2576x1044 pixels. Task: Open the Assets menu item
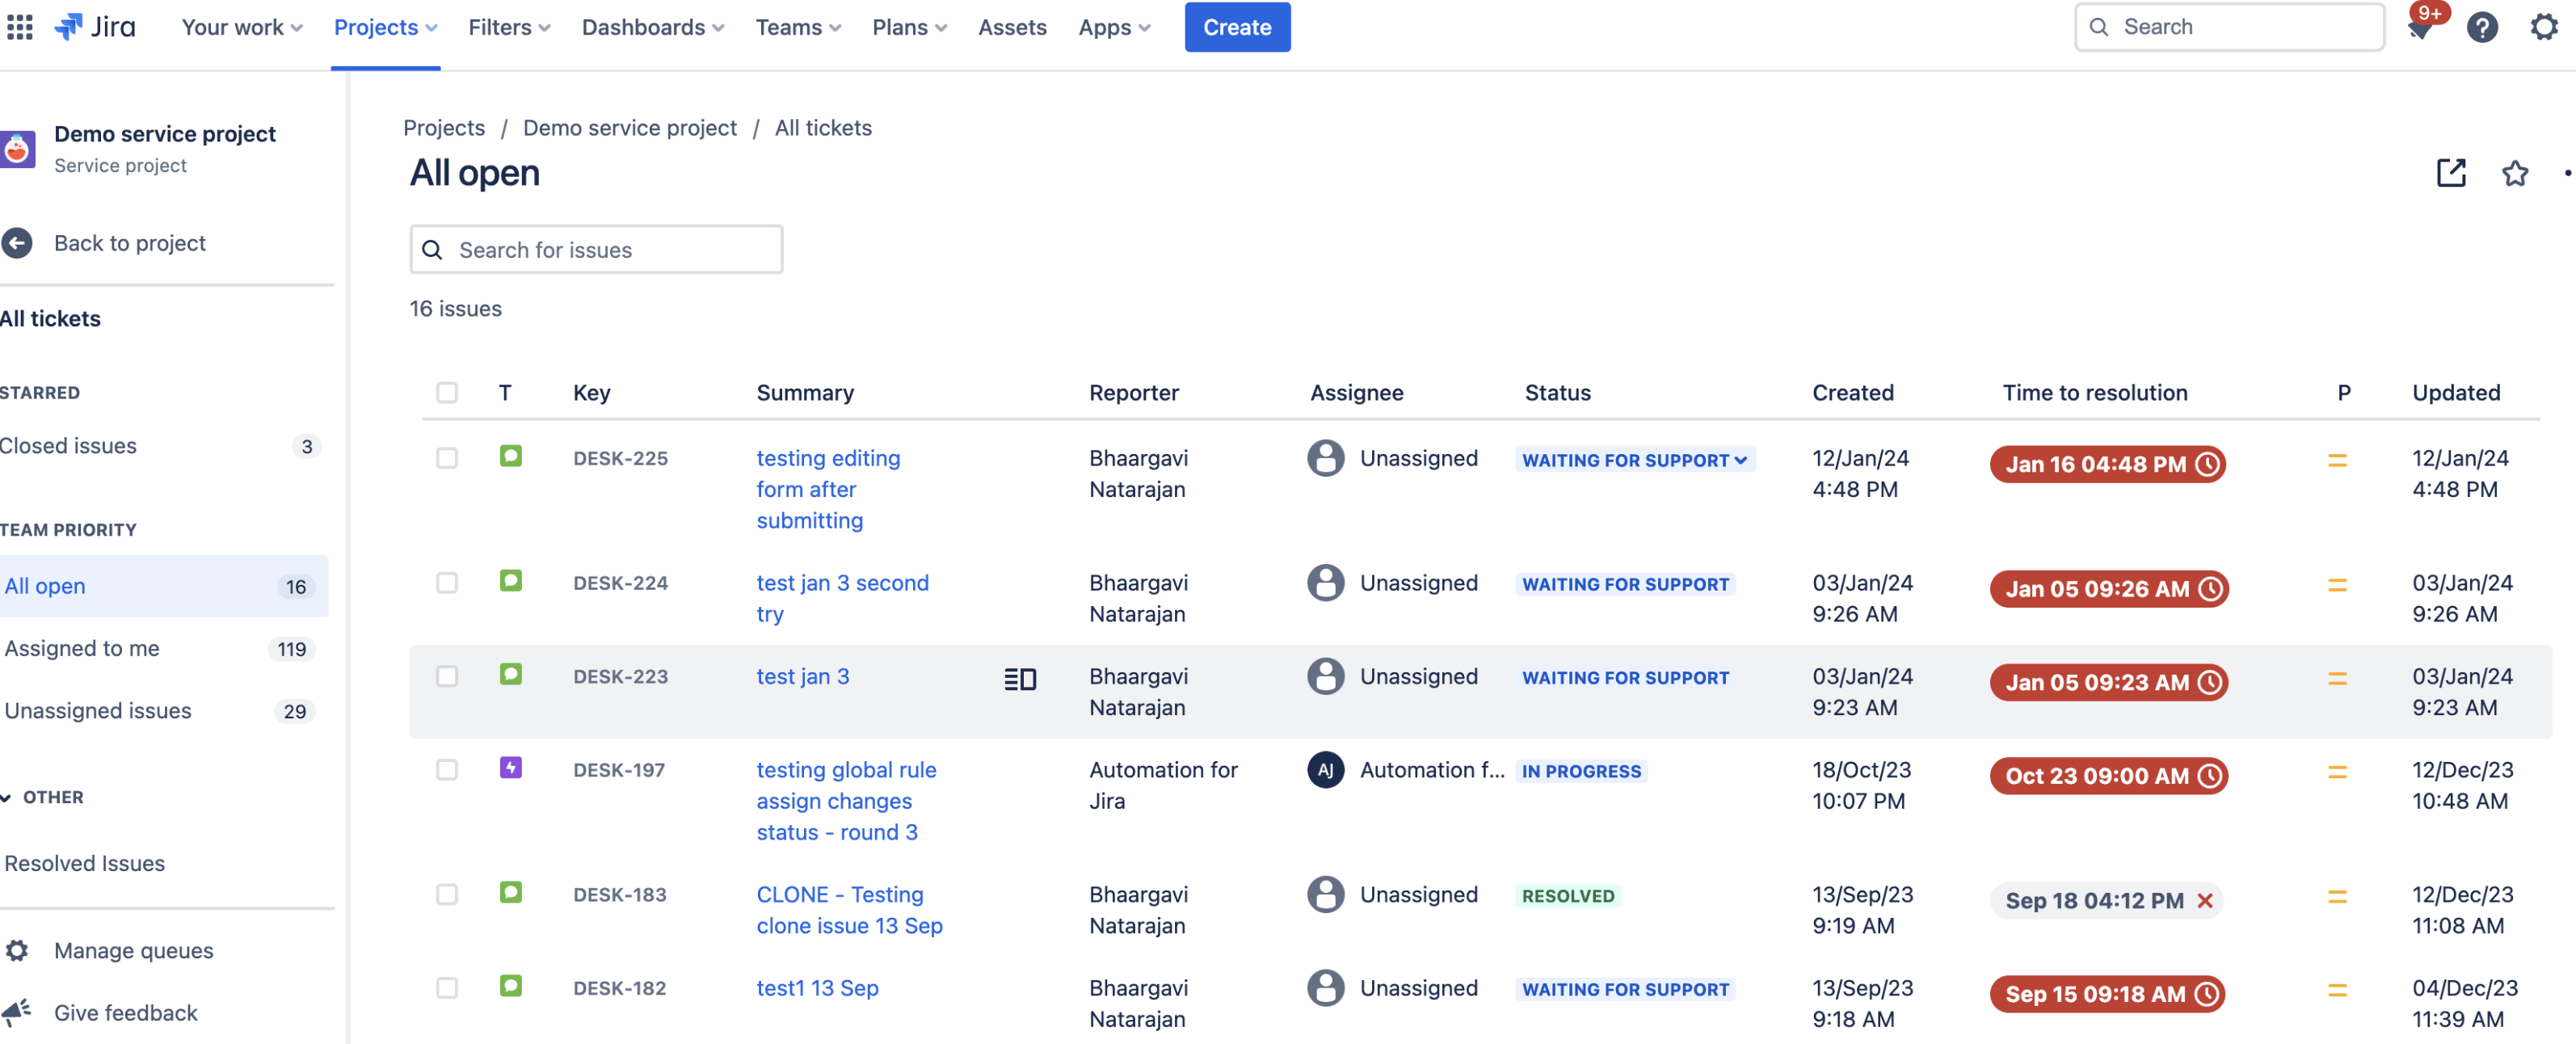click(x=1011, y=27)
